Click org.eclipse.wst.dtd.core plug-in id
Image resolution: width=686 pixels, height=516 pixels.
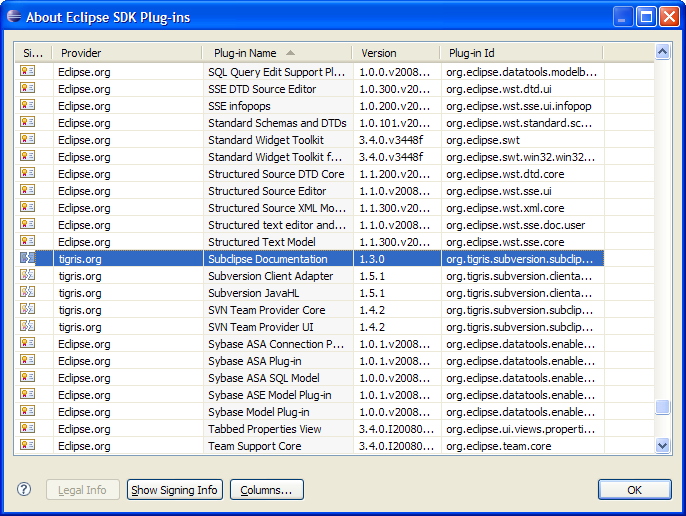tap(505, 174)
